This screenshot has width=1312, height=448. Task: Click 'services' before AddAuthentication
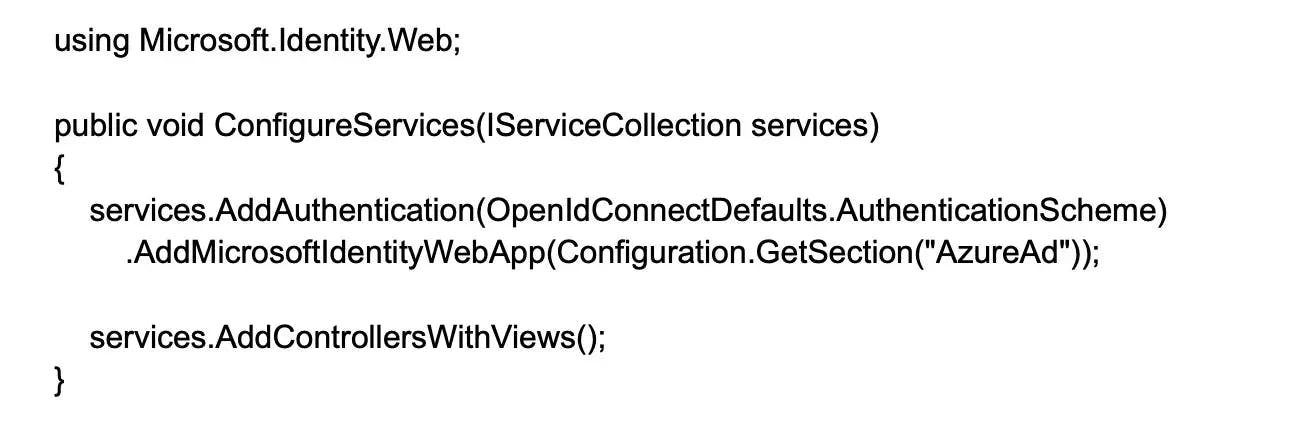coord(148,212)
